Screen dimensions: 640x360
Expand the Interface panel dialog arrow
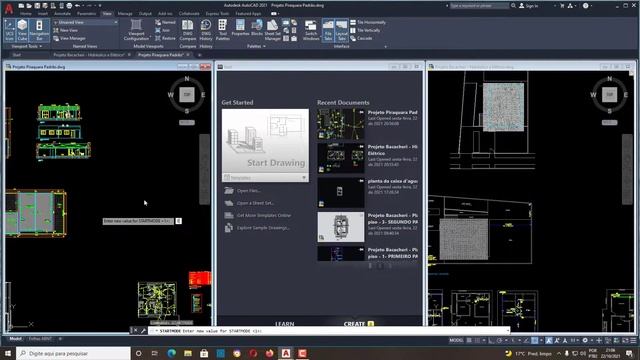point(385,47)
